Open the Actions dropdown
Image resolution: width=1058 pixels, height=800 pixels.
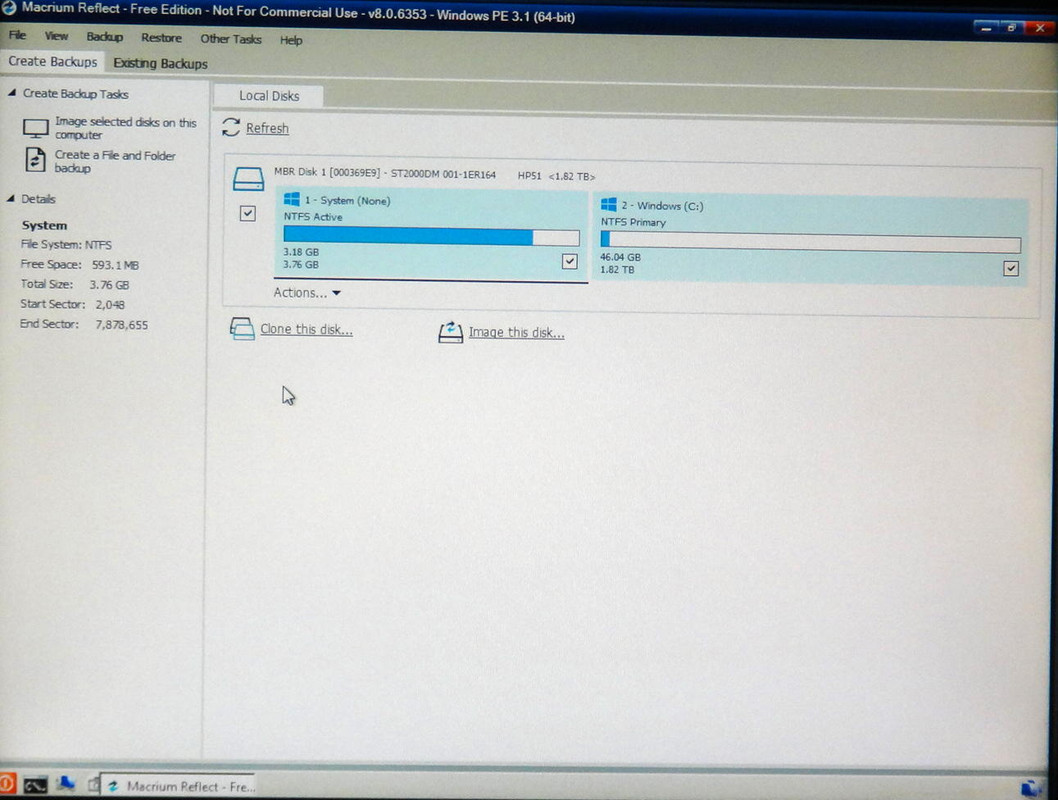click(307, 292)
